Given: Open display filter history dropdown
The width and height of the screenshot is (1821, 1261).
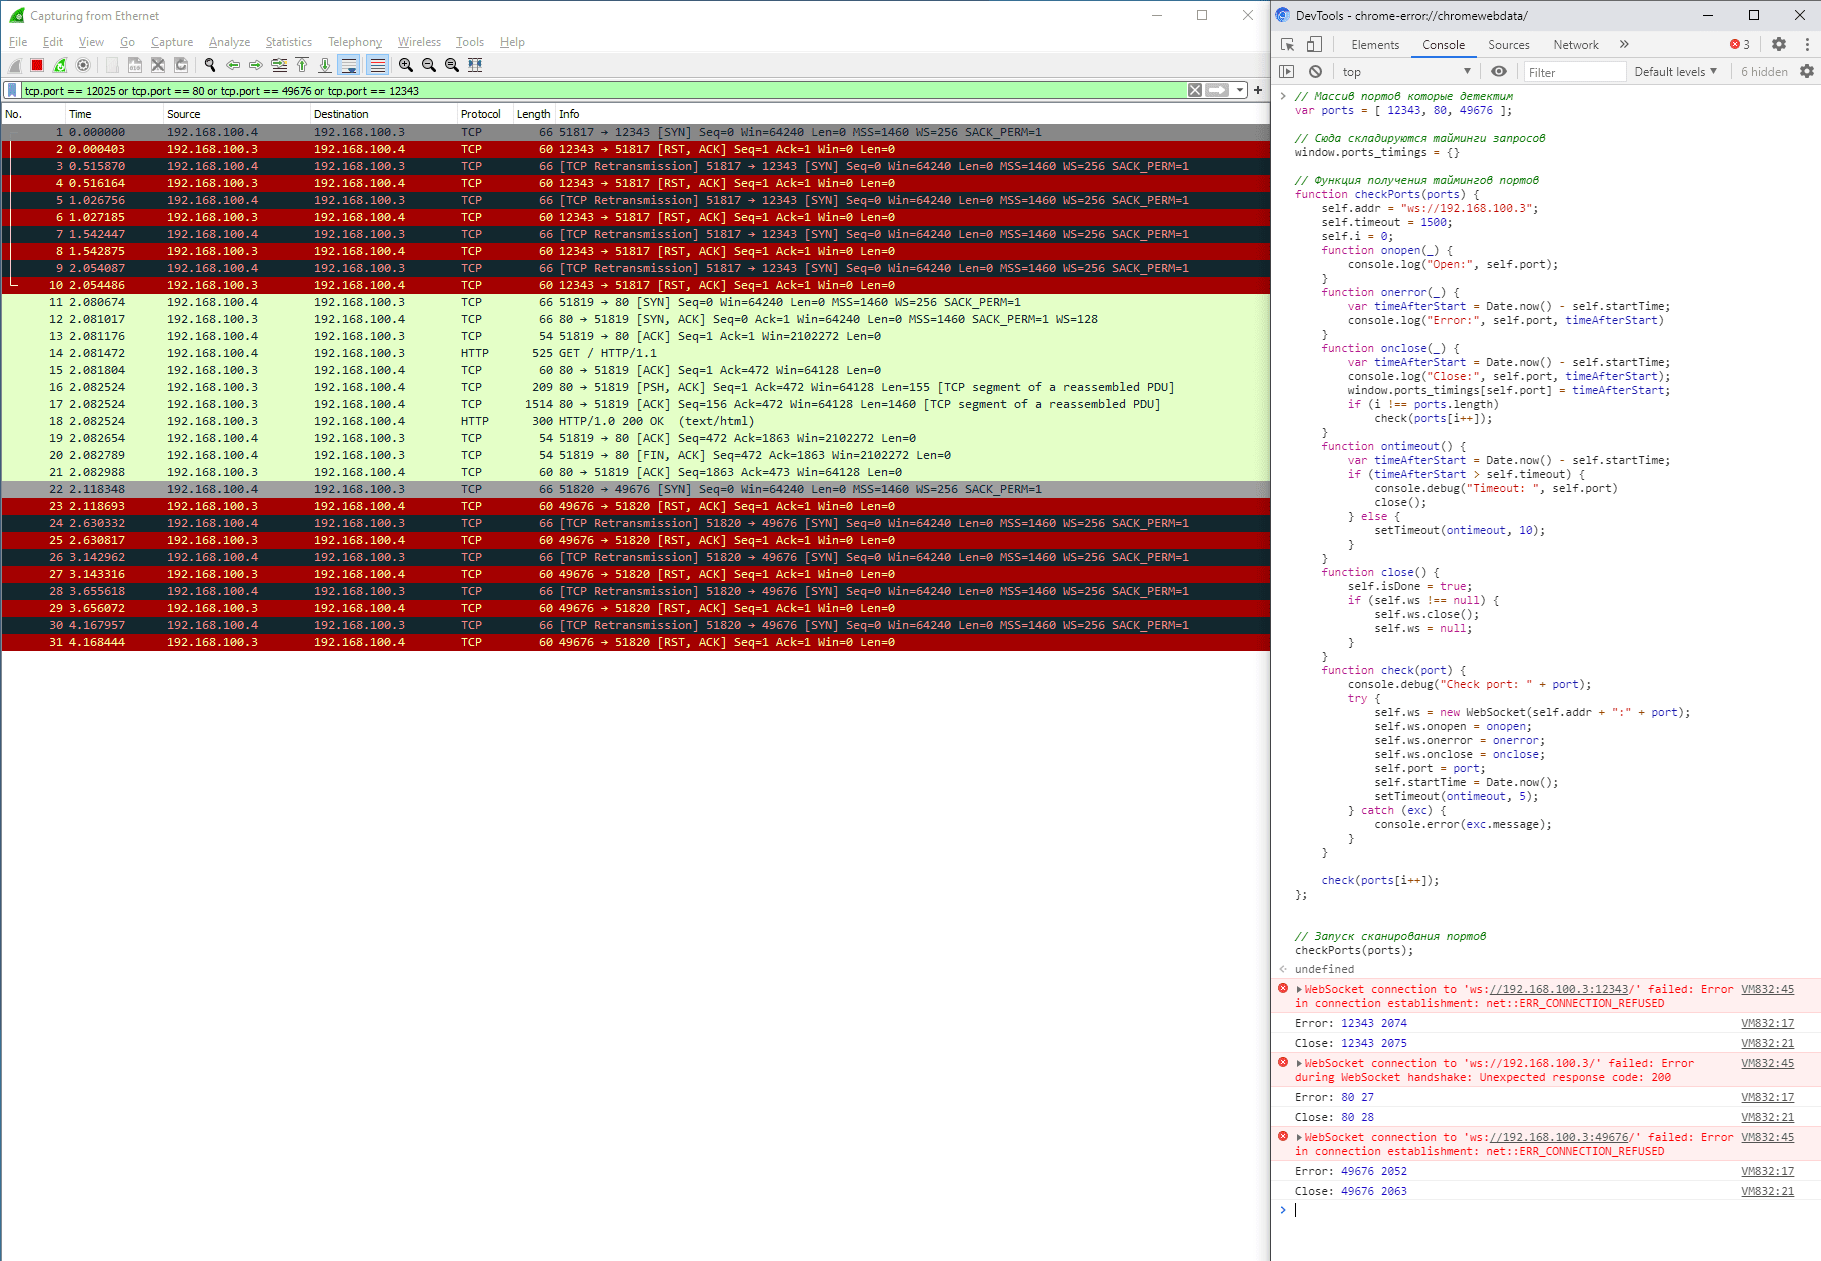Looking at the screenshot, I should tap(1240, 91).
